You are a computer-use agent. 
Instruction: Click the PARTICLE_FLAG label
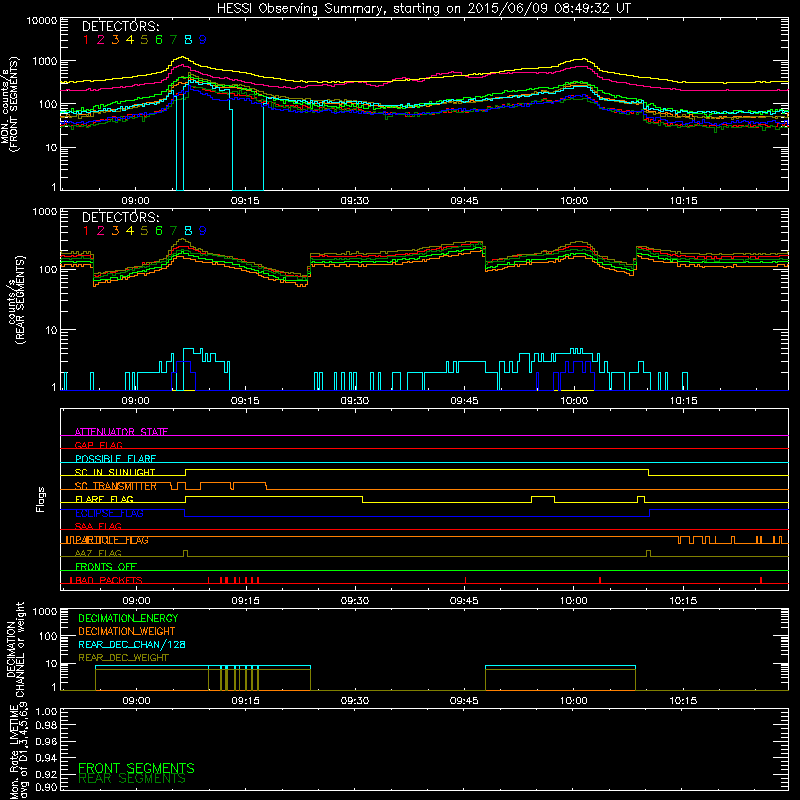point(111,540)
